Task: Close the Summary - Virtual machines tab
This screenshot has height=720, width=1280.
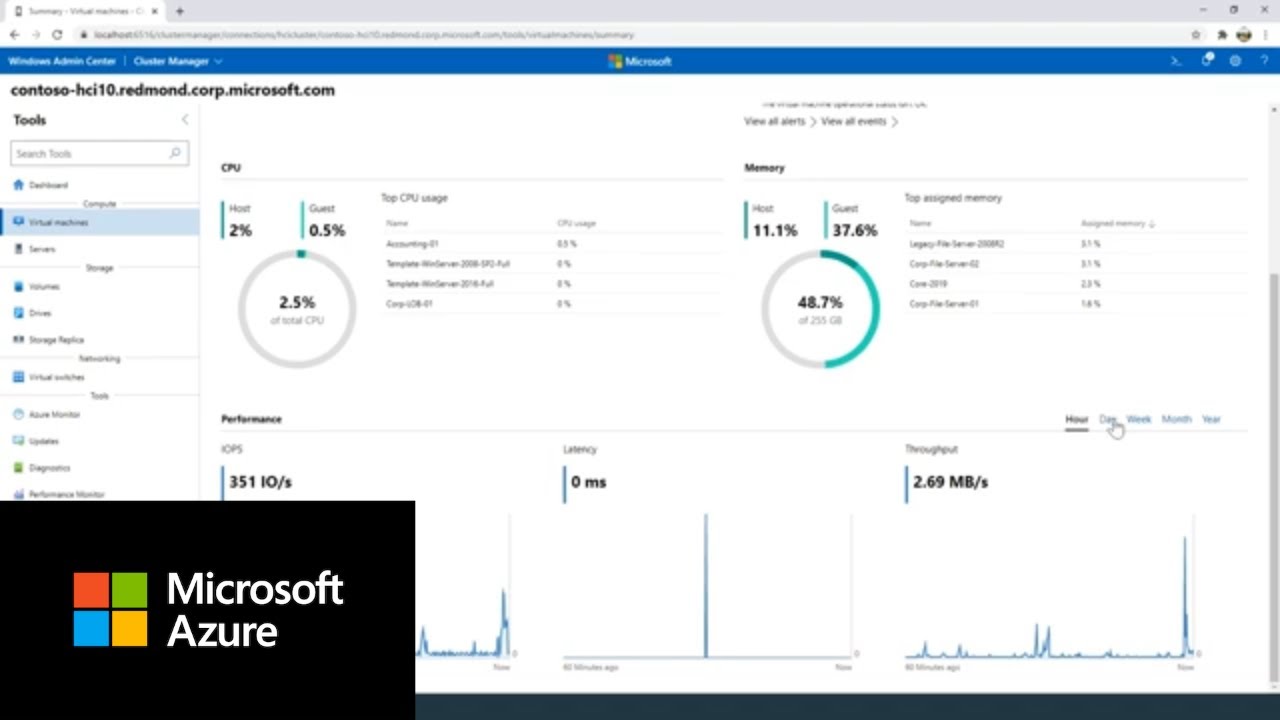Action: coord(155,11)
